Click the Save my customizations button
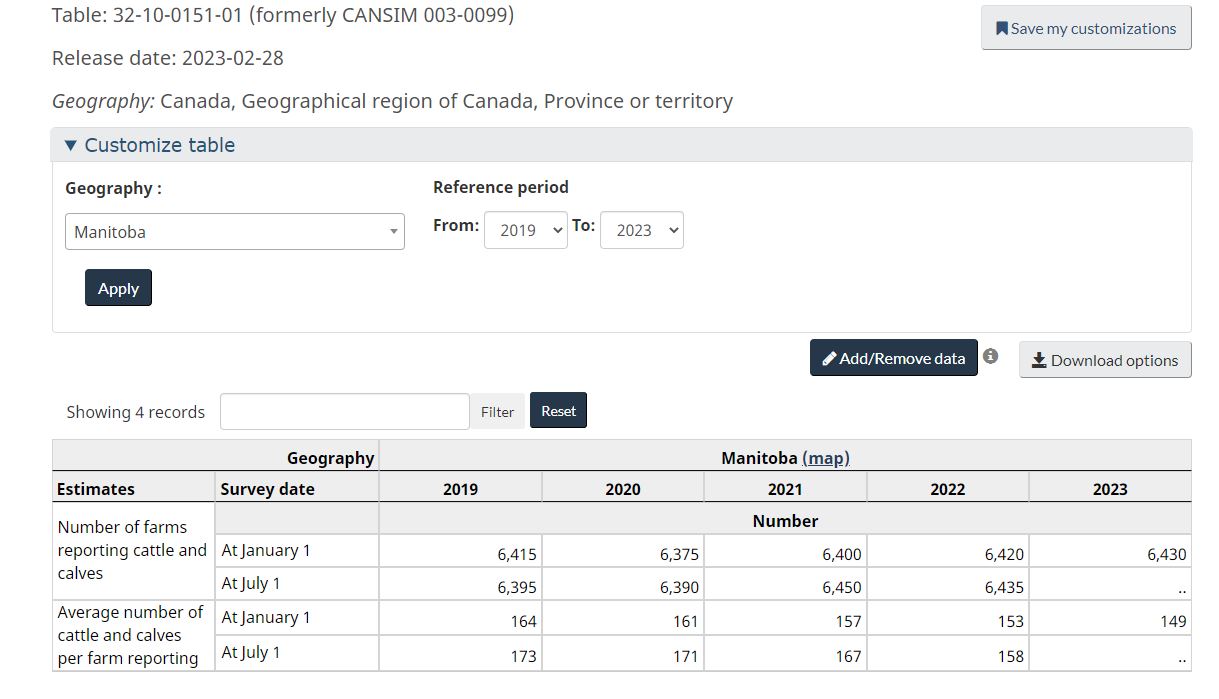1219x699 pixels. [x=1086, y=28]
